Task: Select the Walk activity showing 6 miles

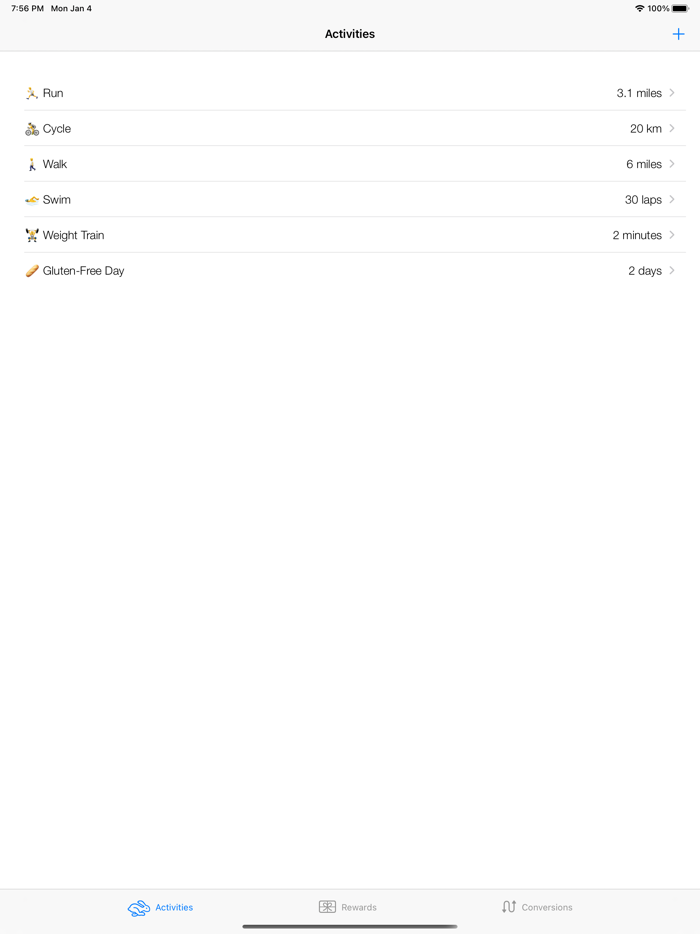Action: pos(350,164)
